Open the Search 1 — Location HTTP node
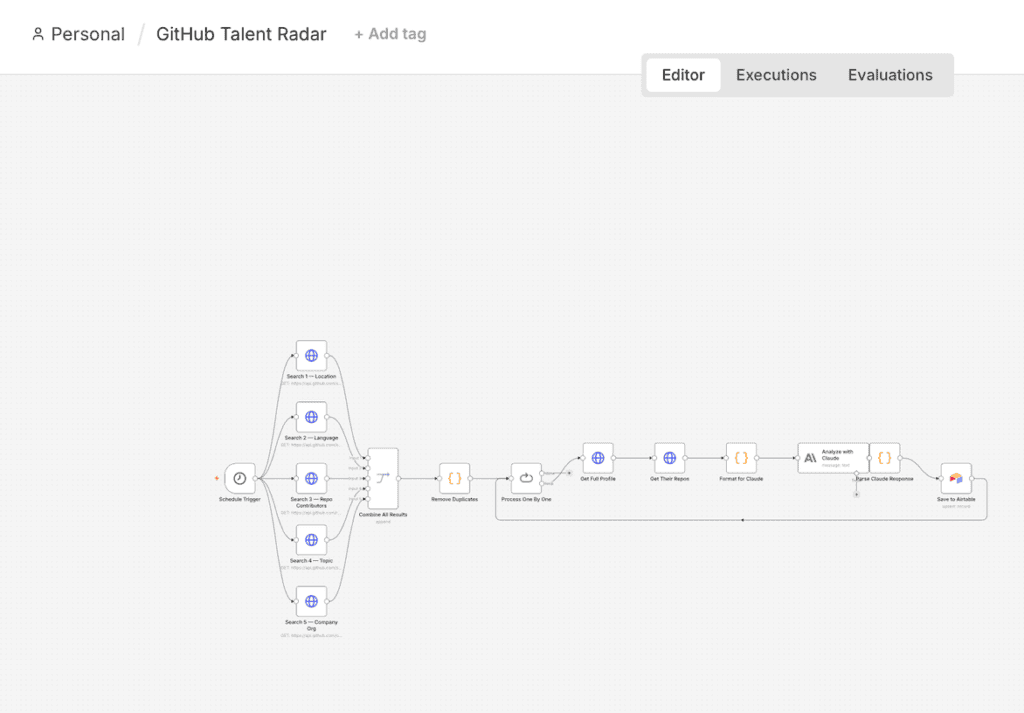The image size is (1024, 713). (x=312, y=356)
